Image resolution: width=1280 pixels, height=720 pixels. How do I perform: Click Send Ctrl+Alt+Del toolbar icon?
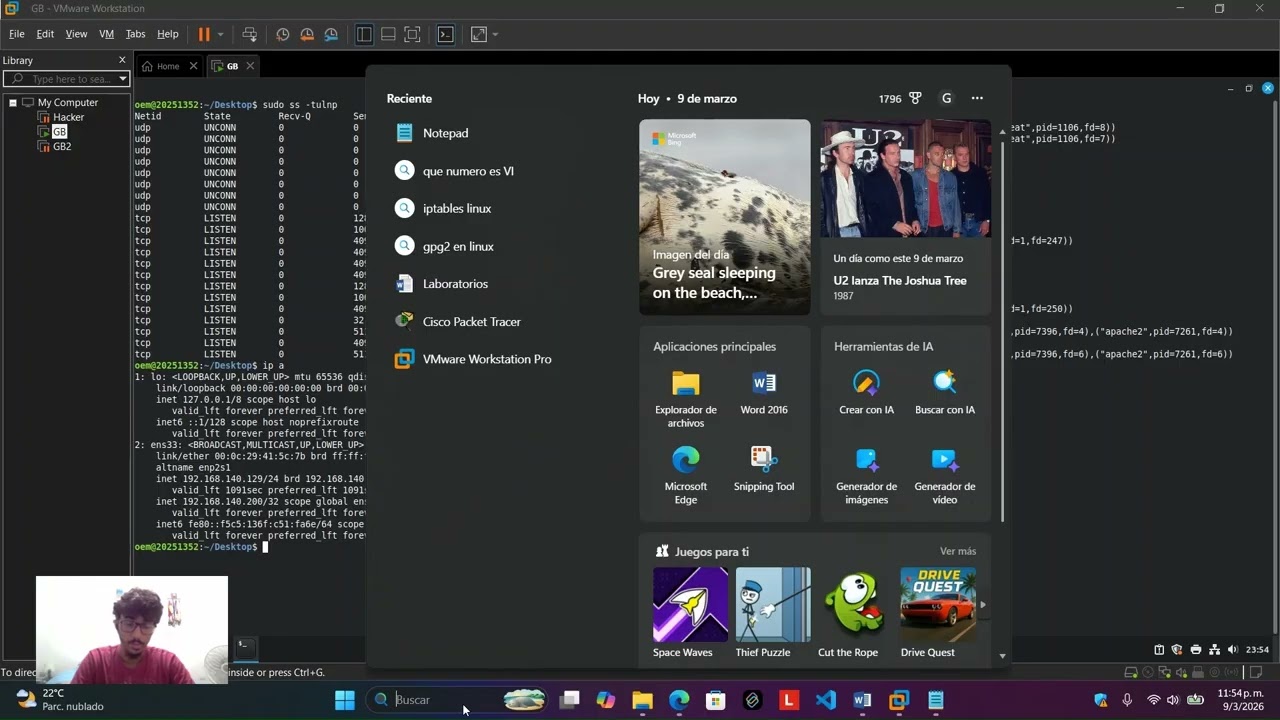point(250,34)
